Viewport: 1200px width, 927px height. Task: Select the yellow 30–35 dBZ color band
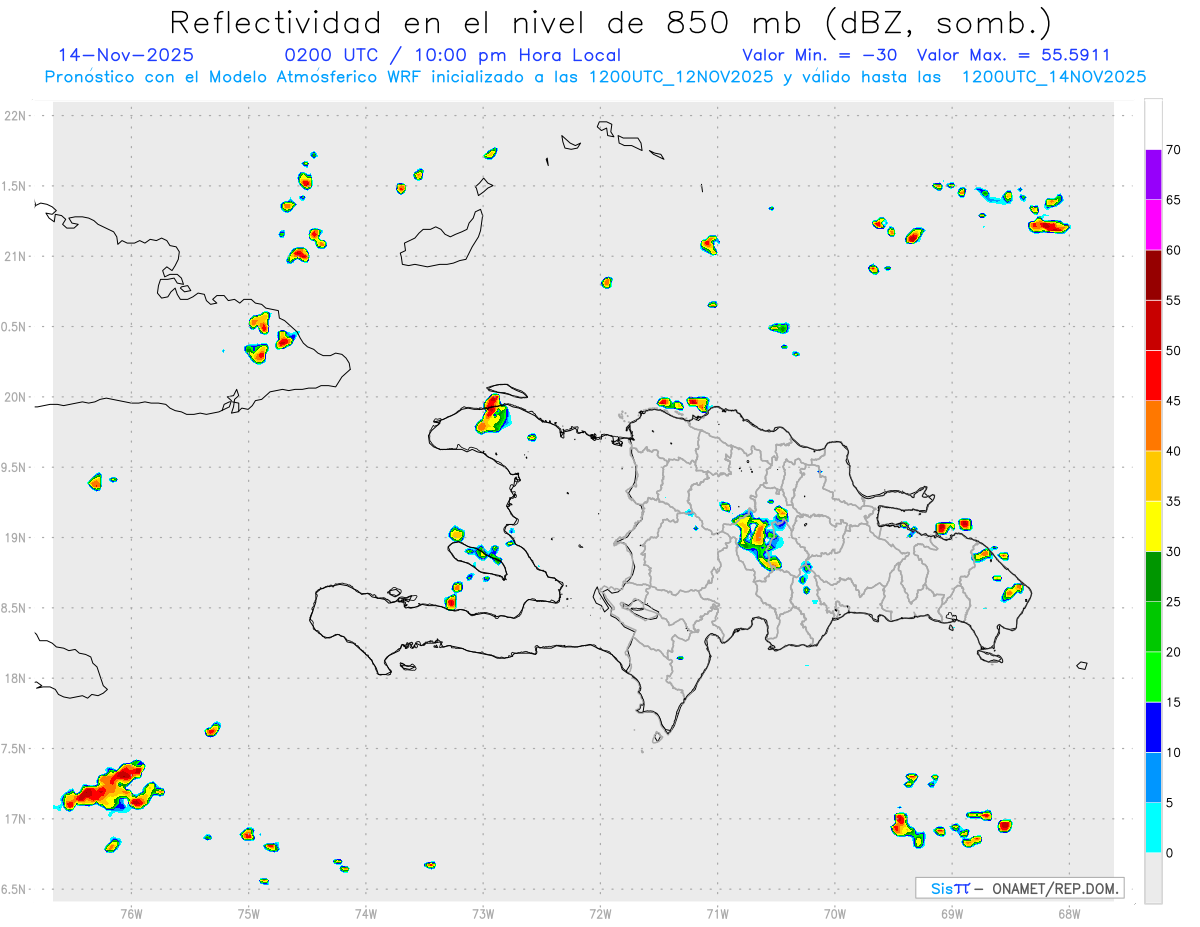[x=1153, y=526]
